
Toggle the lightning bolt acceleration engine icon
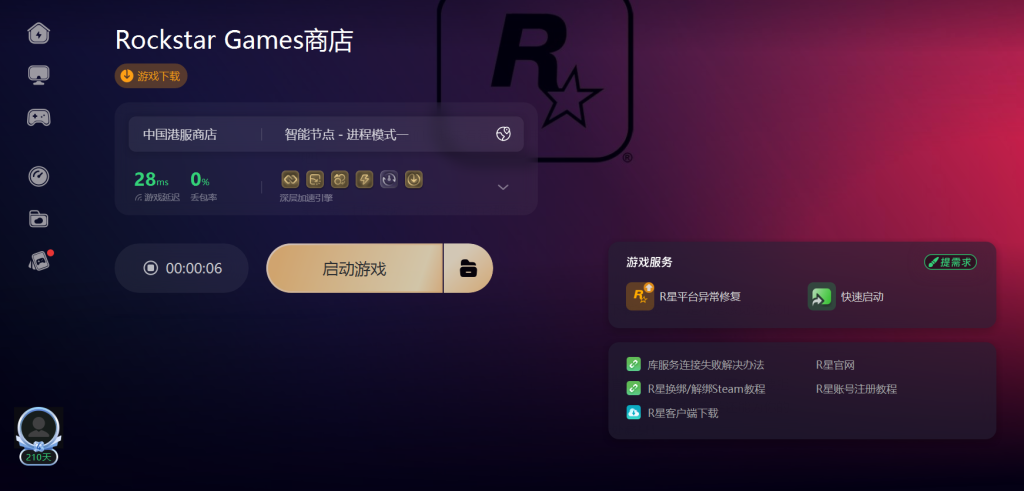point(364,179)
